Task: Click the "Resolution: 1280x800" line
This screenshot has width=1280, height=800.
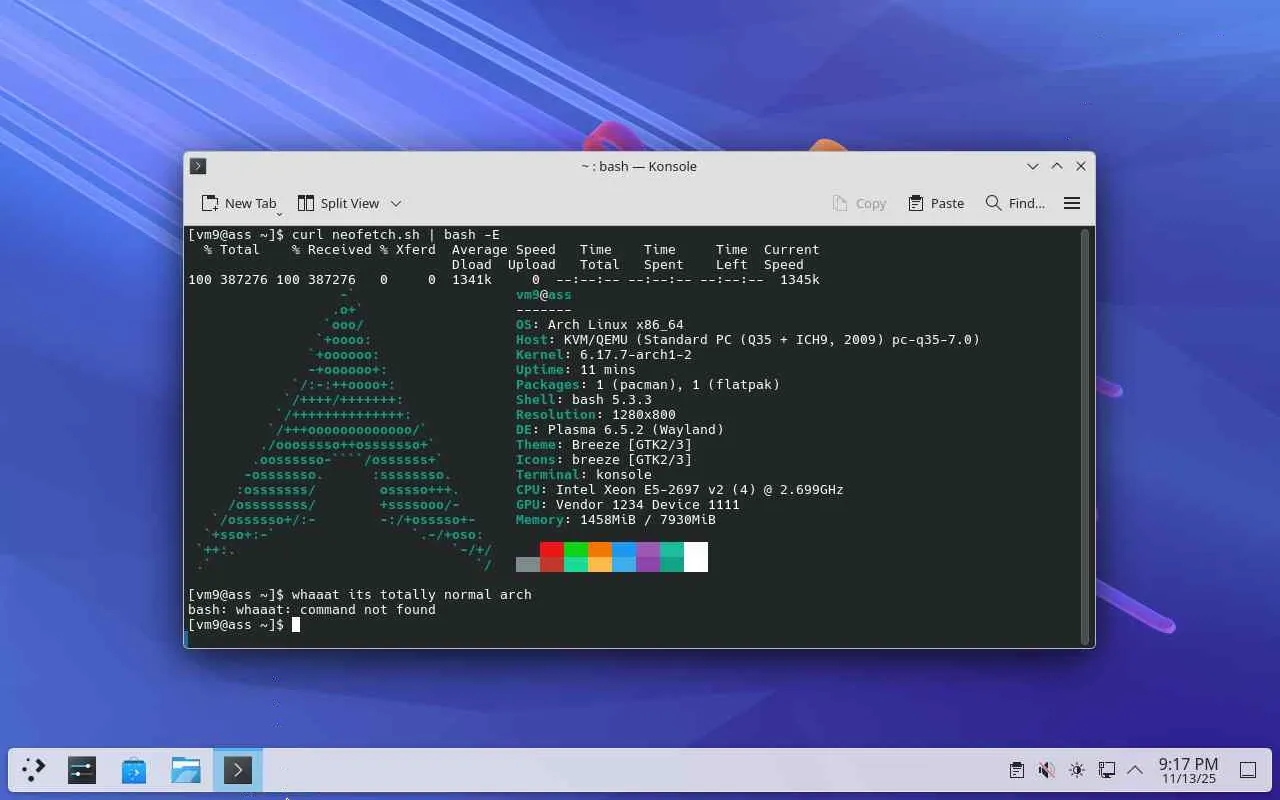Action: (596, 415)
